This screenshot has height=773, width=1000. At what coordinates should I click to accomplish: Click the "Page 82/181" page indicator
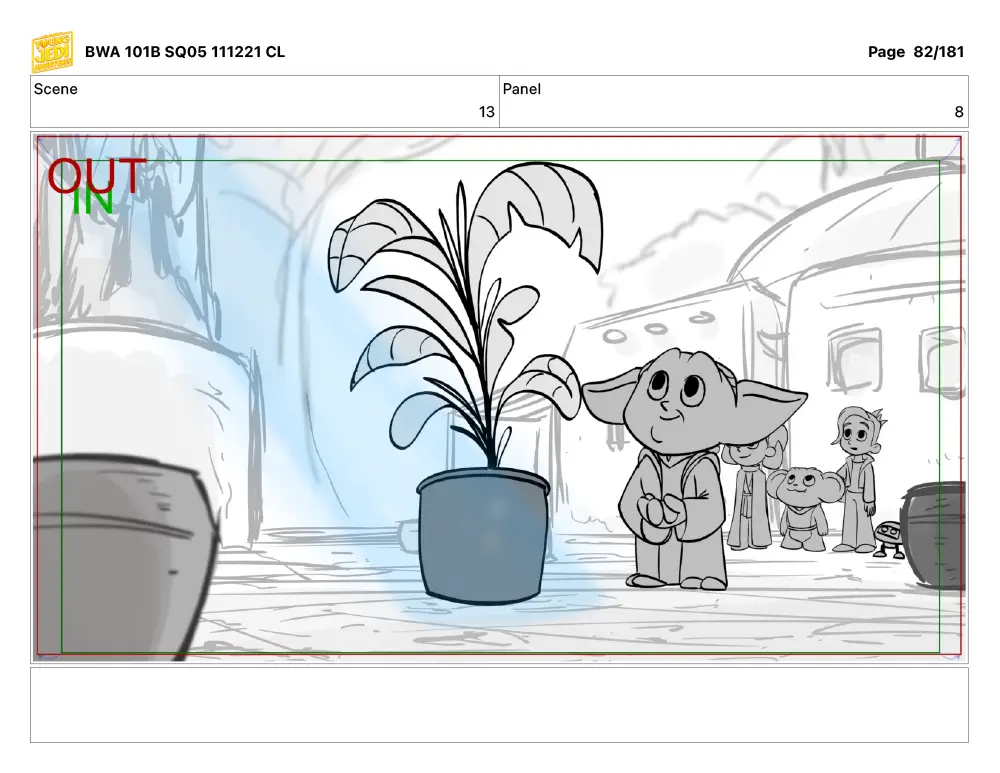click(x=916, y=52)
